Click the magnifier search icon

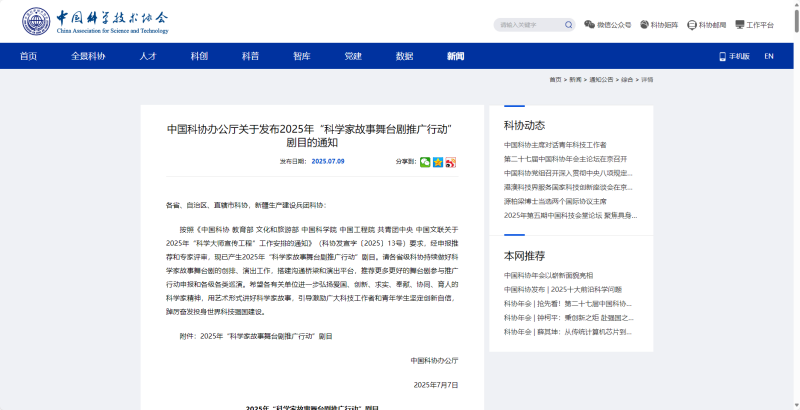(x=568, y=24)
